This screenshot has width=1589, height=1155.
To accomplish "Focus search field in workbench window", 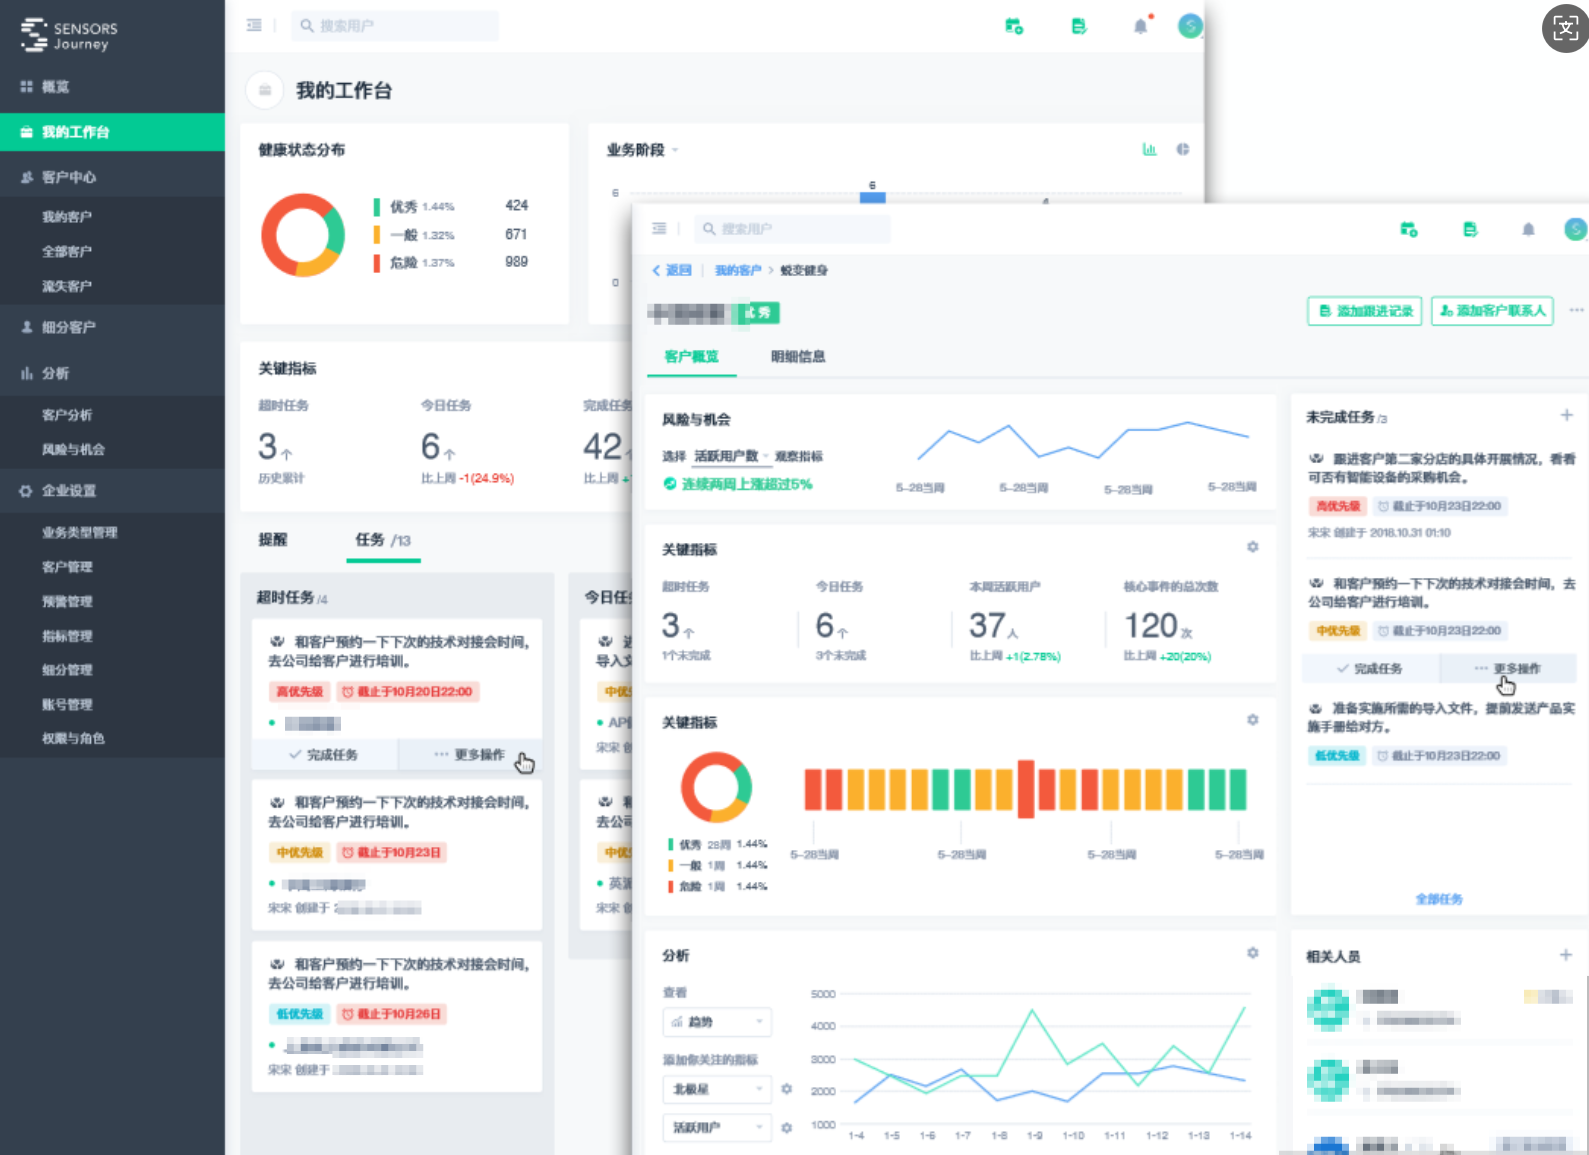I will tap(395, 26).
